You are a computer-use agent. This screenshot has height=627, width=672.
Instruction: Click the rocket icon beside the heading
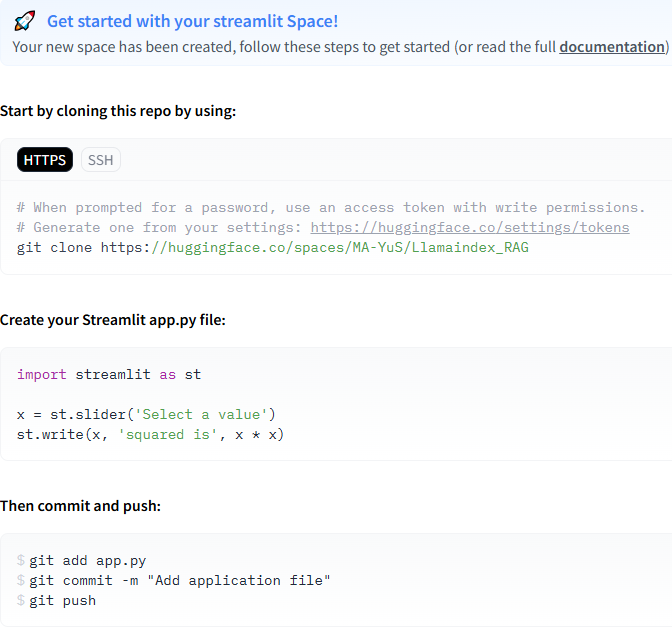point(24,21)
